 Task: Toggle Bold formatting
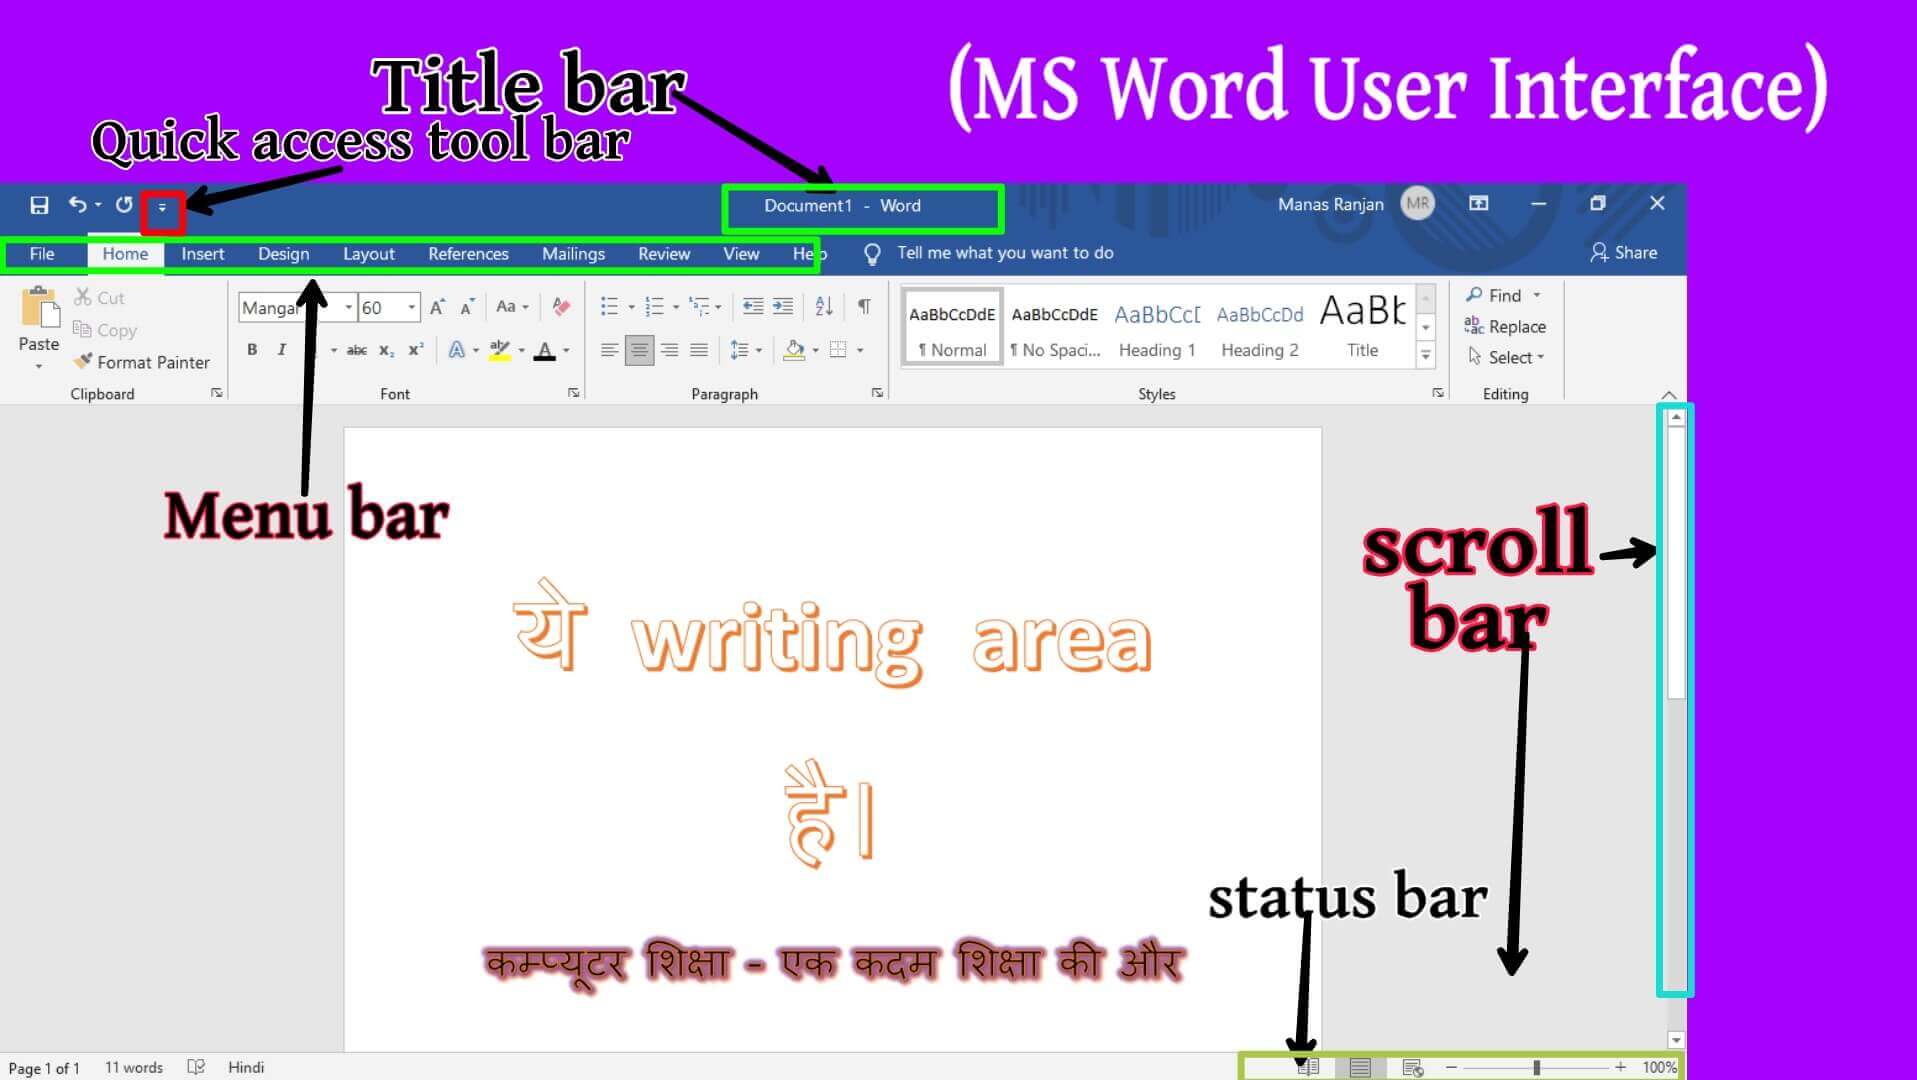(251, 350)
